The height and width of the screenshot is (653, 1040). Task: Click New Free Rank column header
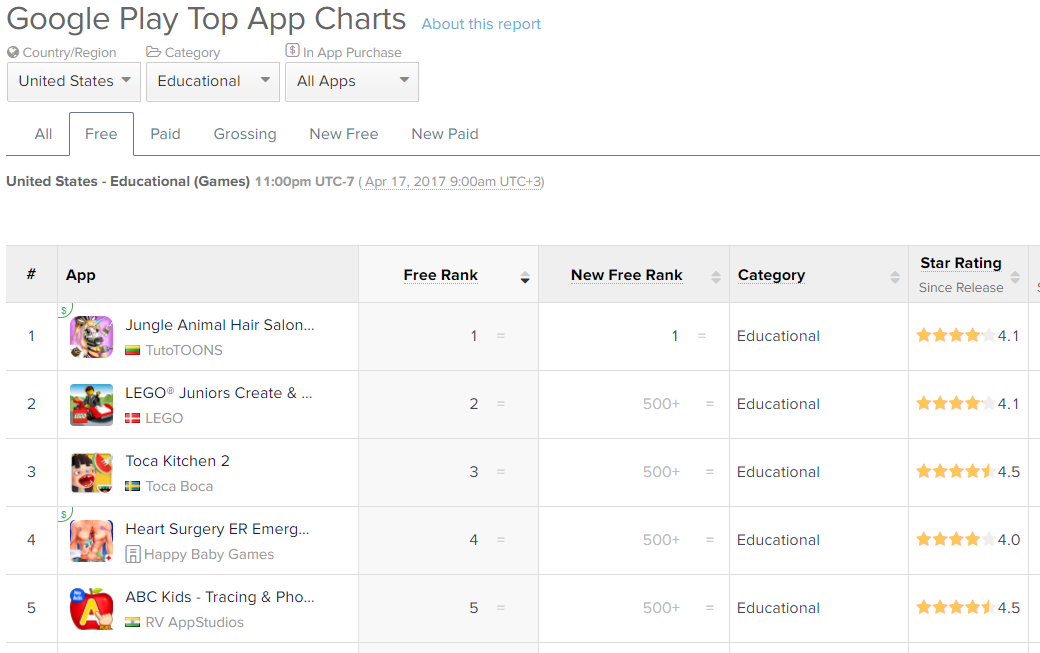[x=627, y=275]
